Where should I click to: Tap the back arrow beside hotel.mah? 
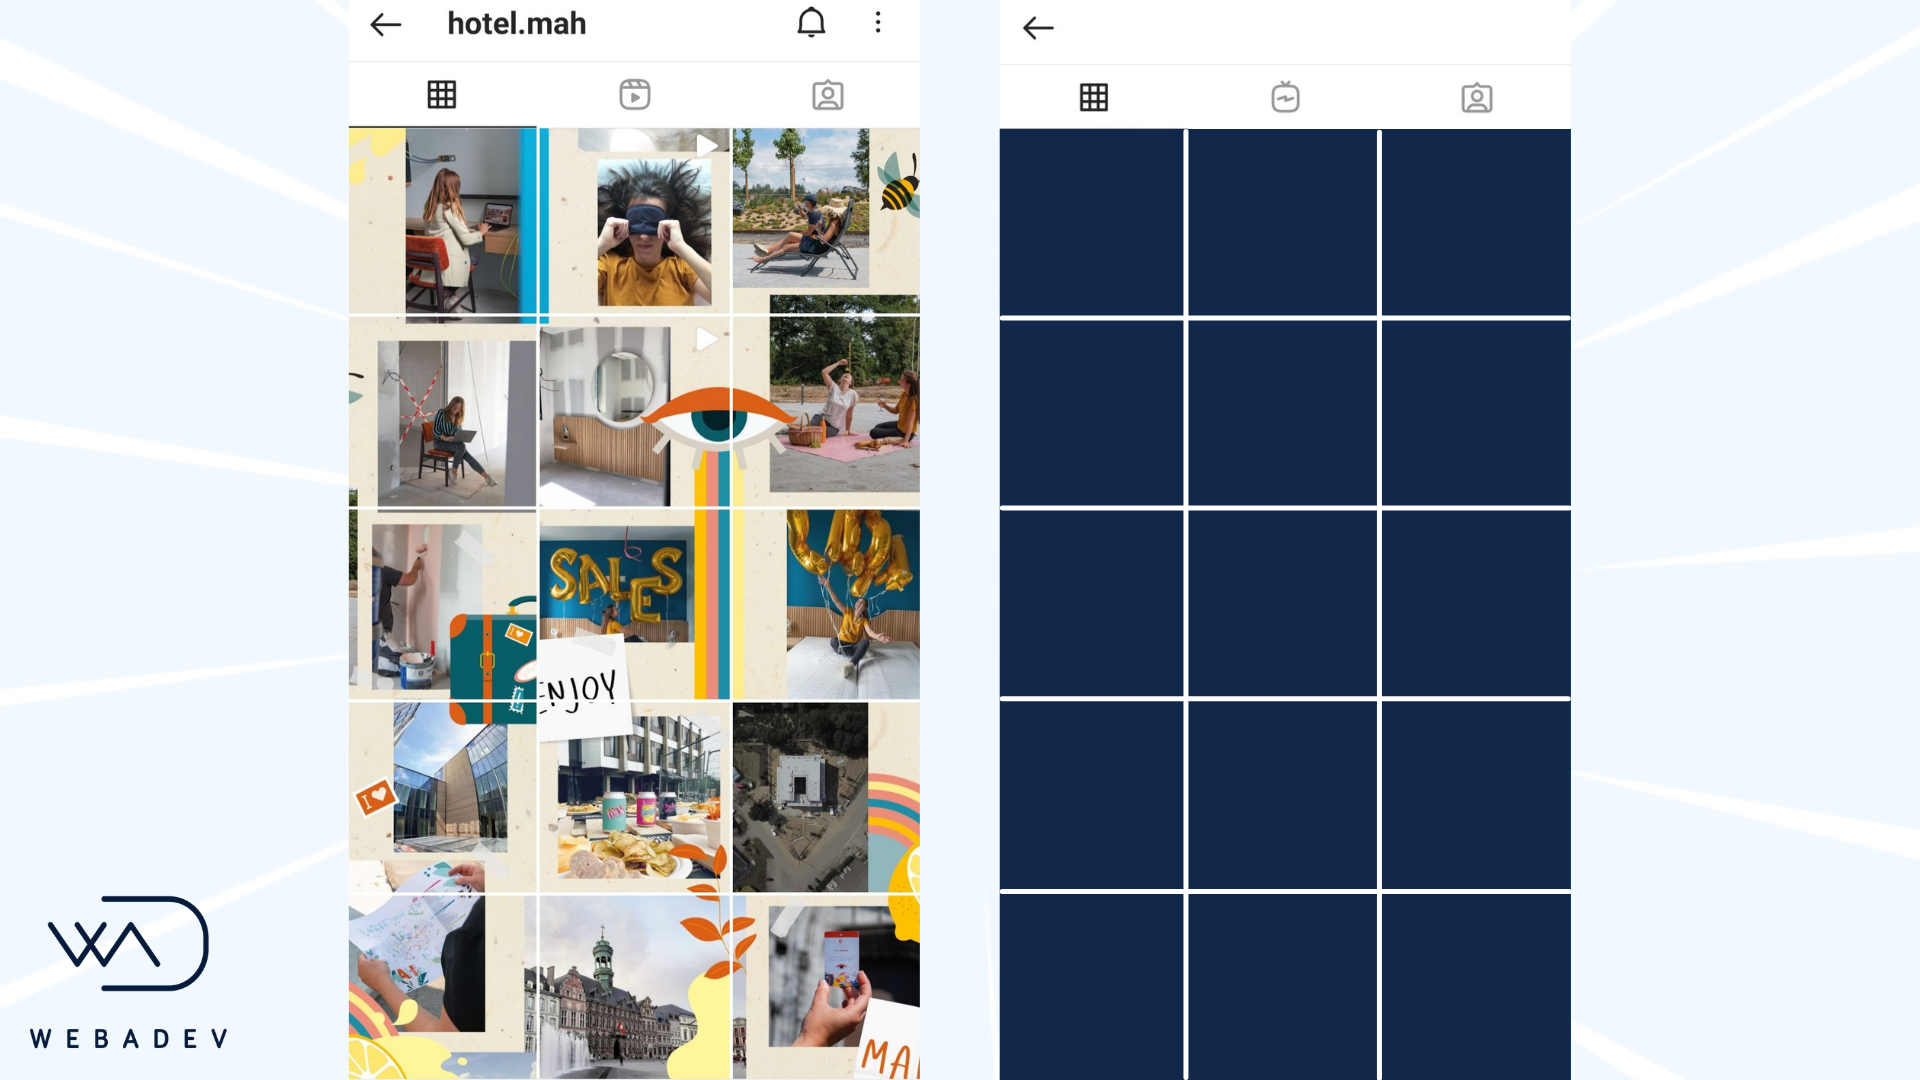[x=385, y=25]
